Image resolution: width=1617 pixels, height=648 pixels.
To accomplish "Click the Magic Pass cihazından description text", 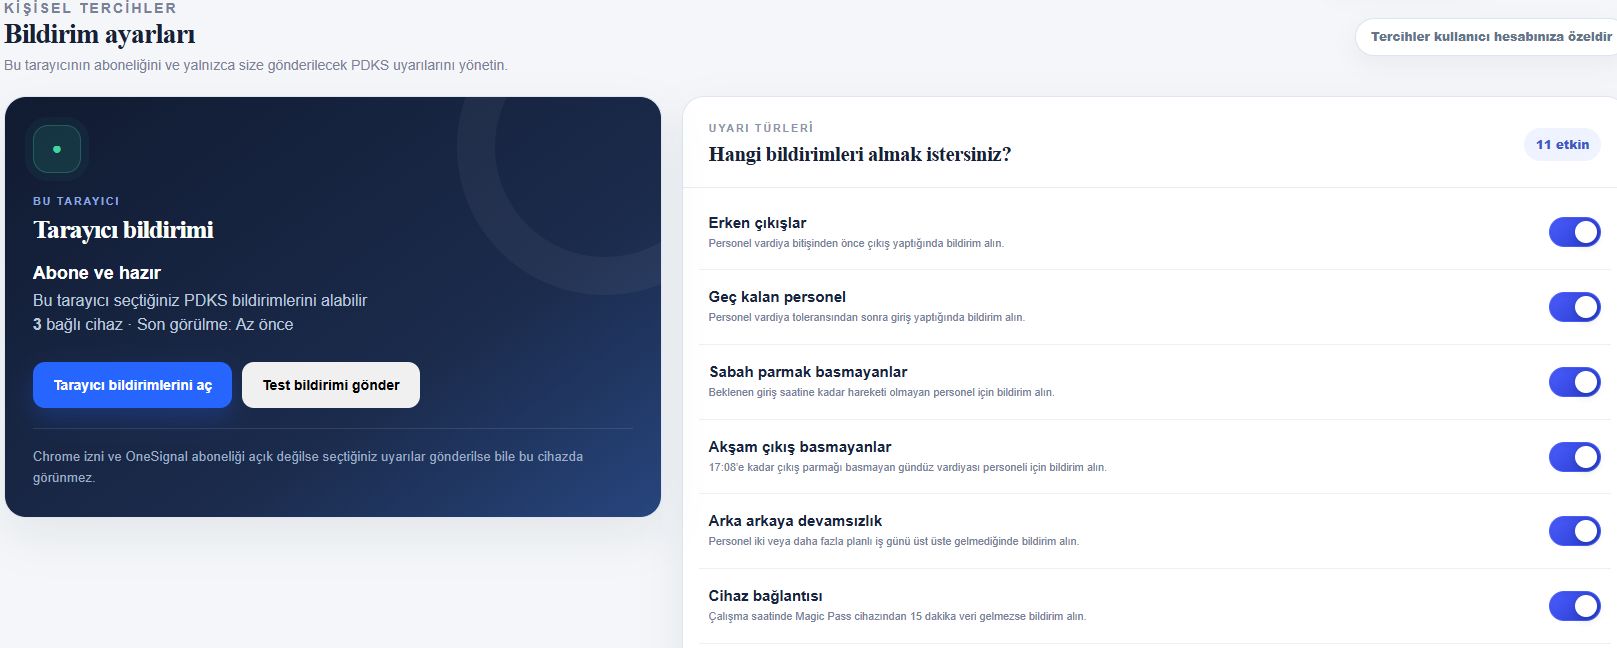I will [x=897, y=616].
